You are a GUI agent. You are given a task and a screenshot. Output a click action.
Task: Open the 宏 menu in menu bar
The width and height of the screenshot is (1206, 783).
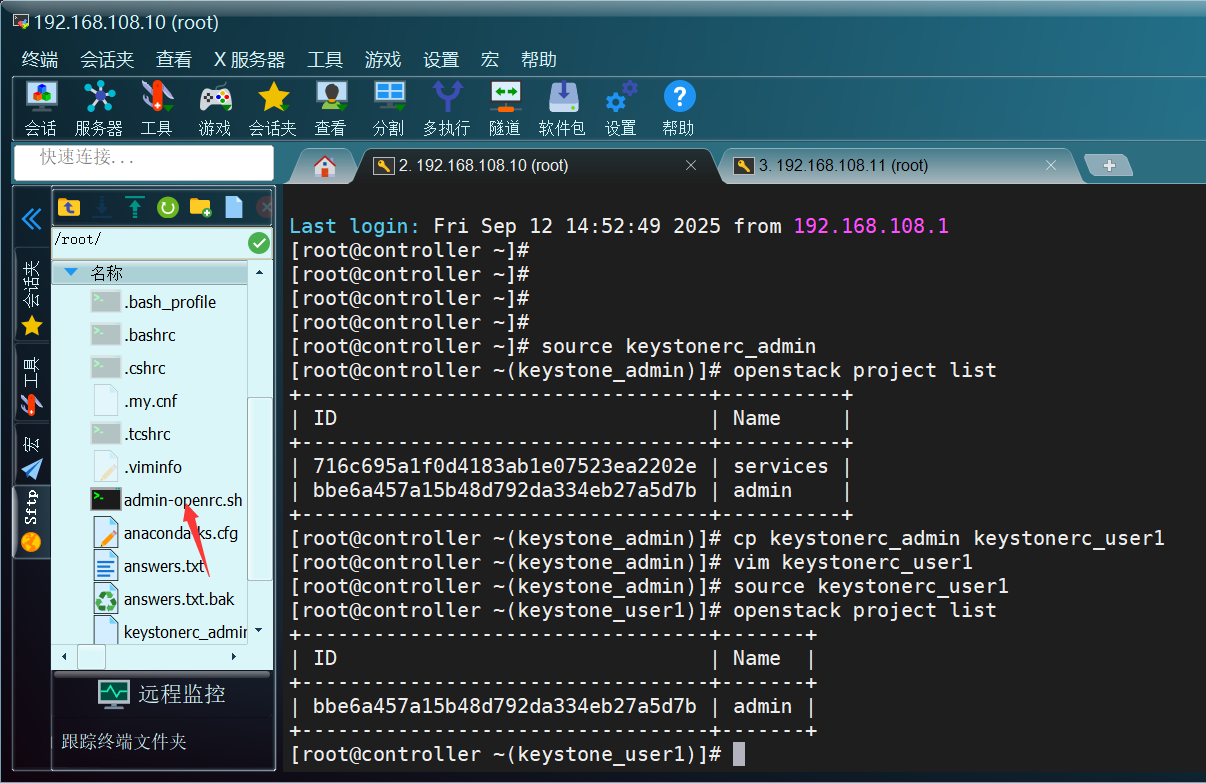[x=489, y=60]
